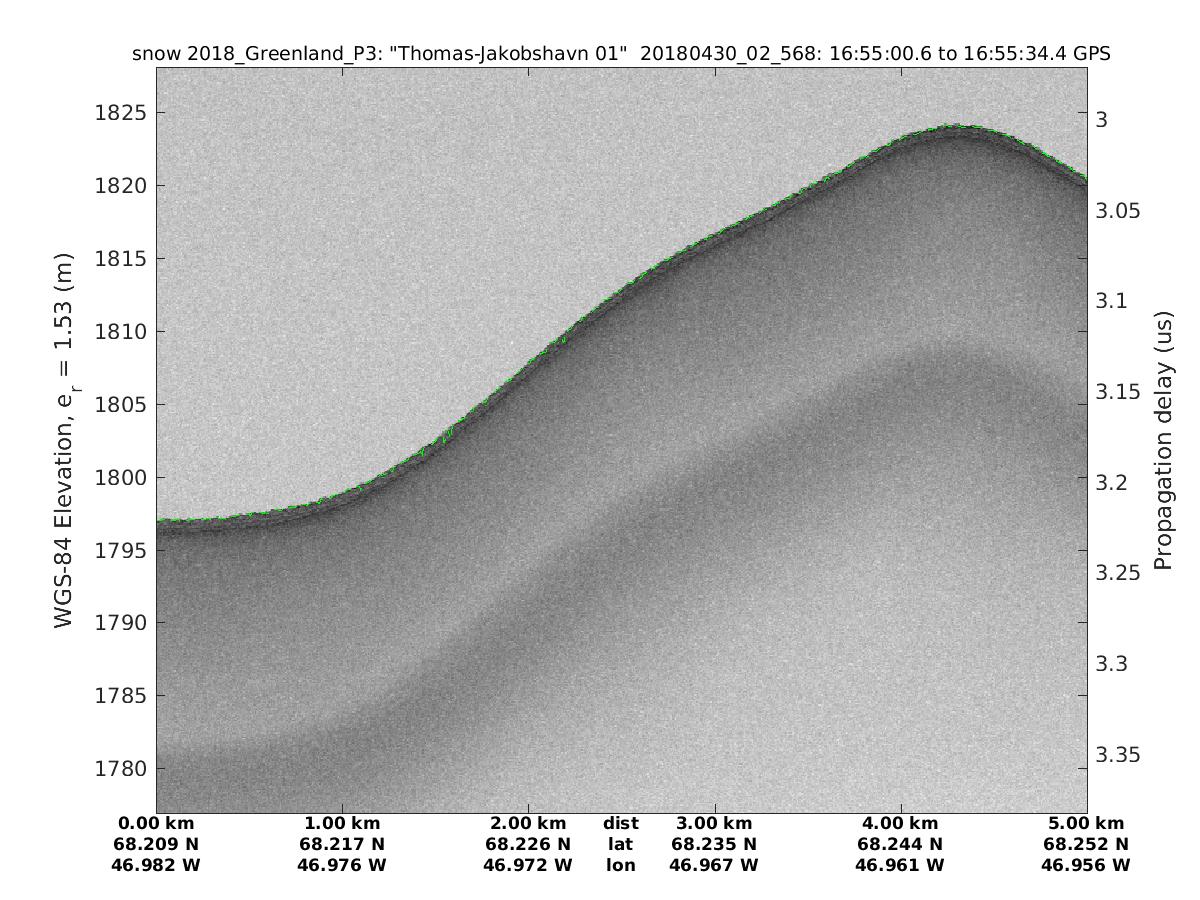This screenshot has width=1200, height=900.
Task: Click the 1825 elevation tick label
Action: [x=120, y=113]
